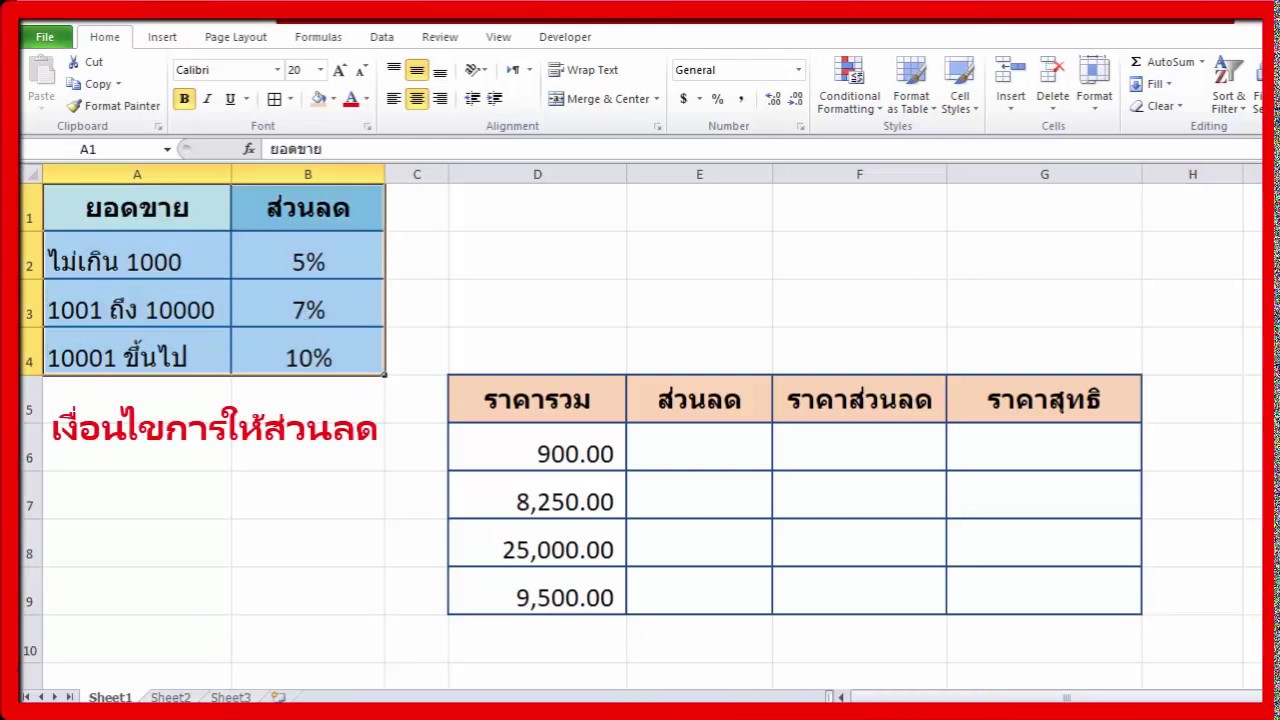Activate the Format Painter brush
This screenshot has width=1280, height=720.
(113, 106)
